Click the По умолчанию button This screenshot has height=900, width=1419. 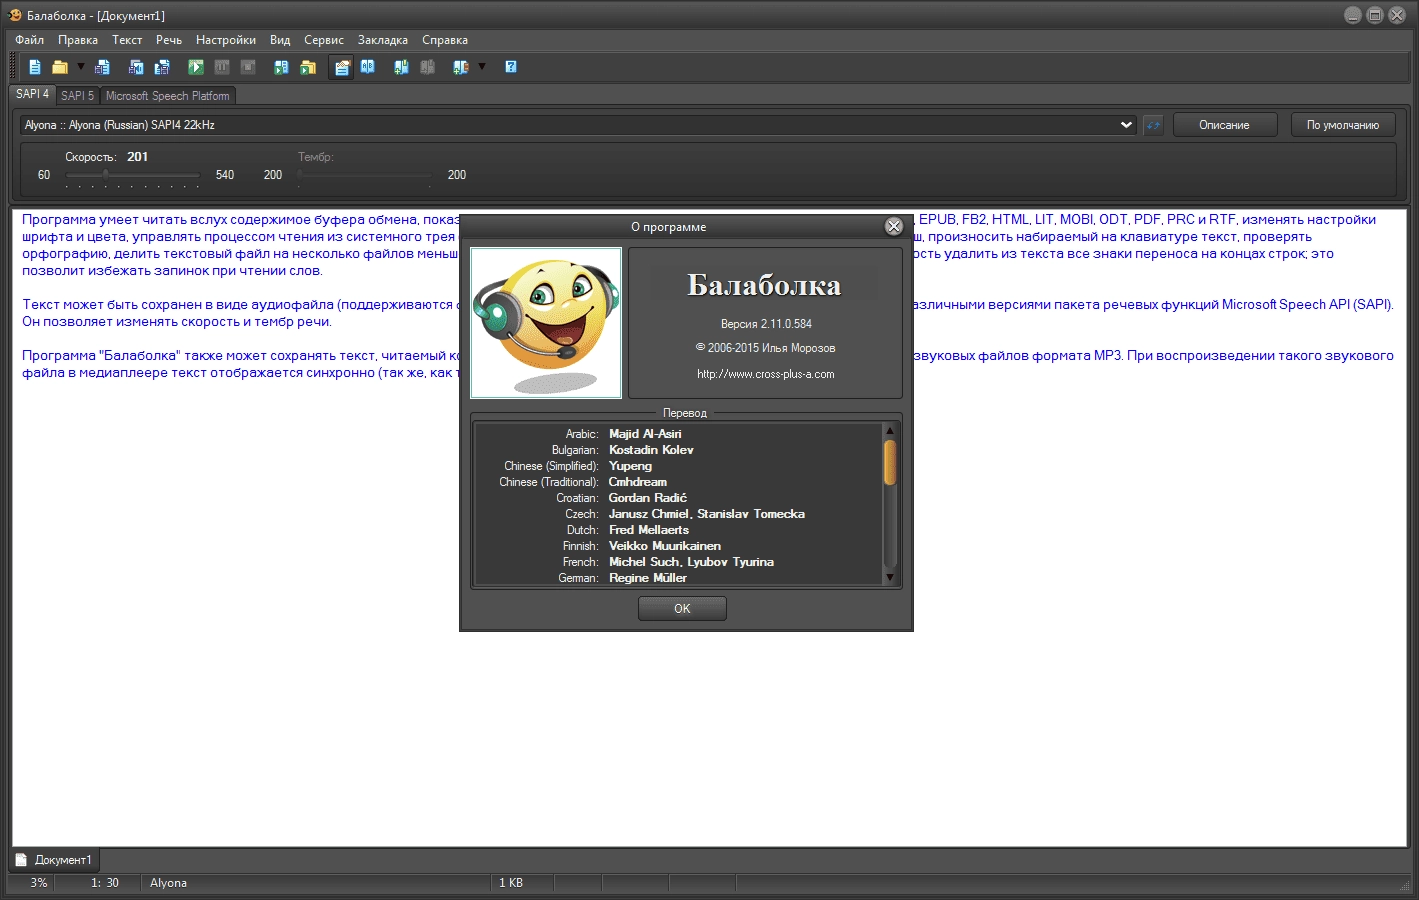(1342, 125)
